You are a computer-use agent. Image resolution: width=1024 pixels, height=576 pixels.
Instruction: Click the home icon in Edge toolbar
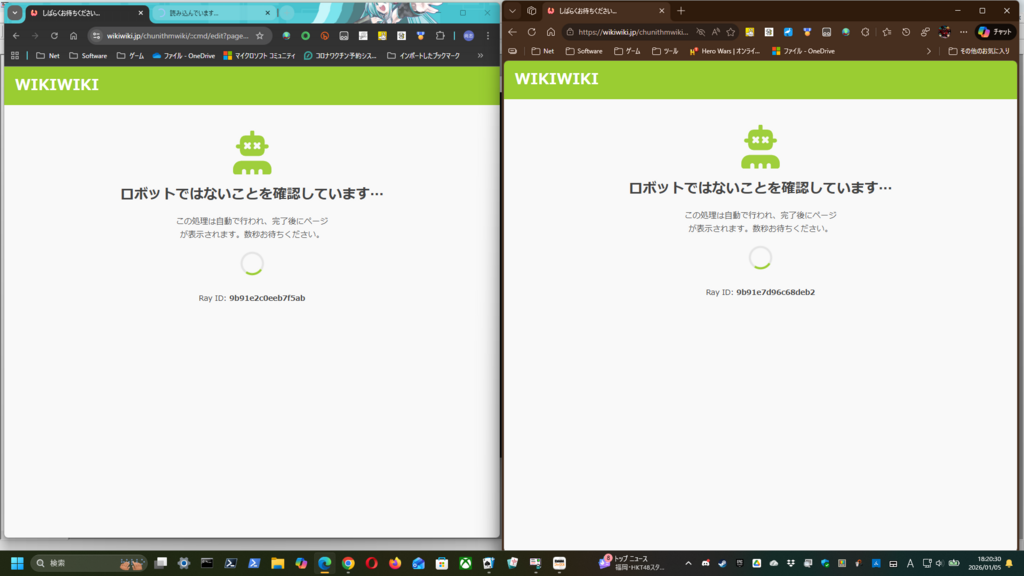tap(550, 32)
